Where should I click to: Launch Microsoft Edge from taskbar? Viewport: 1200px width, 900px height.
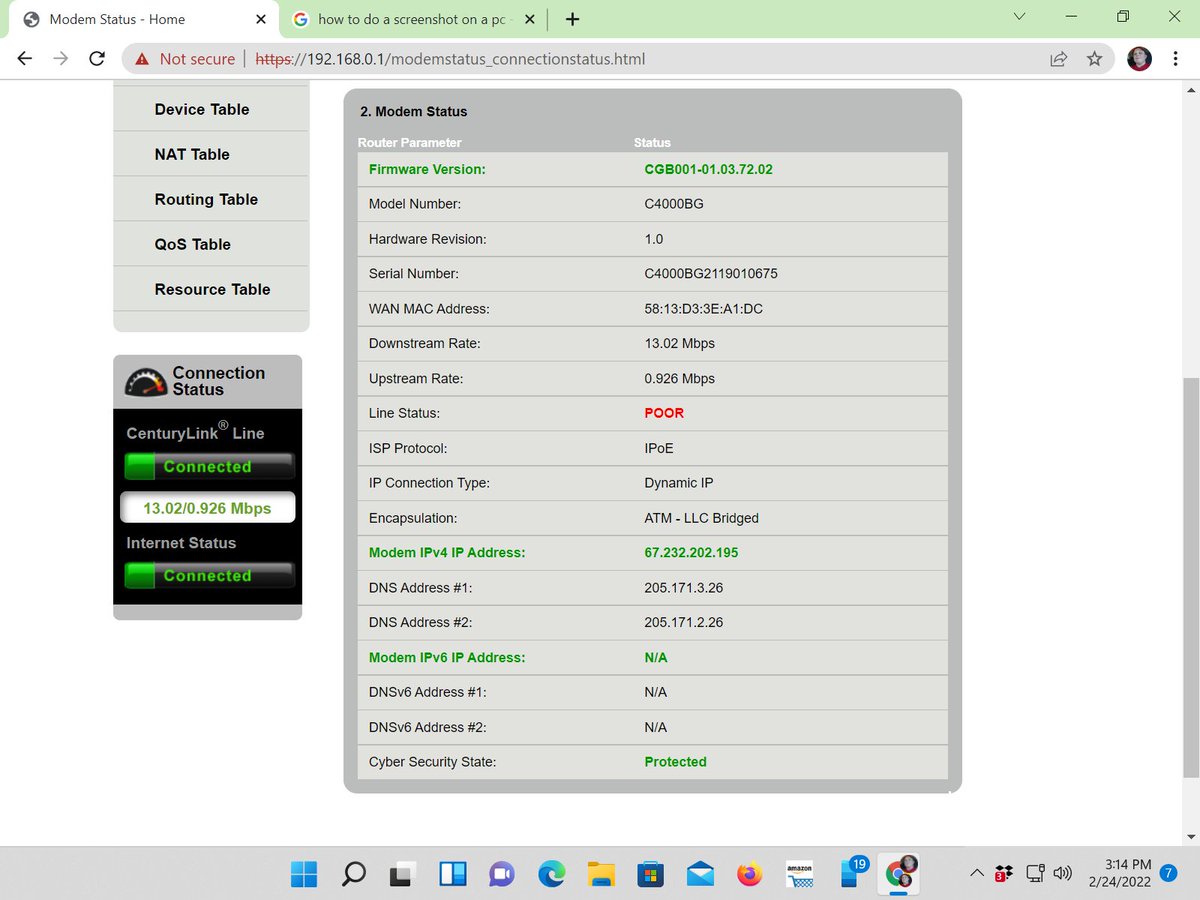[551, 874]
